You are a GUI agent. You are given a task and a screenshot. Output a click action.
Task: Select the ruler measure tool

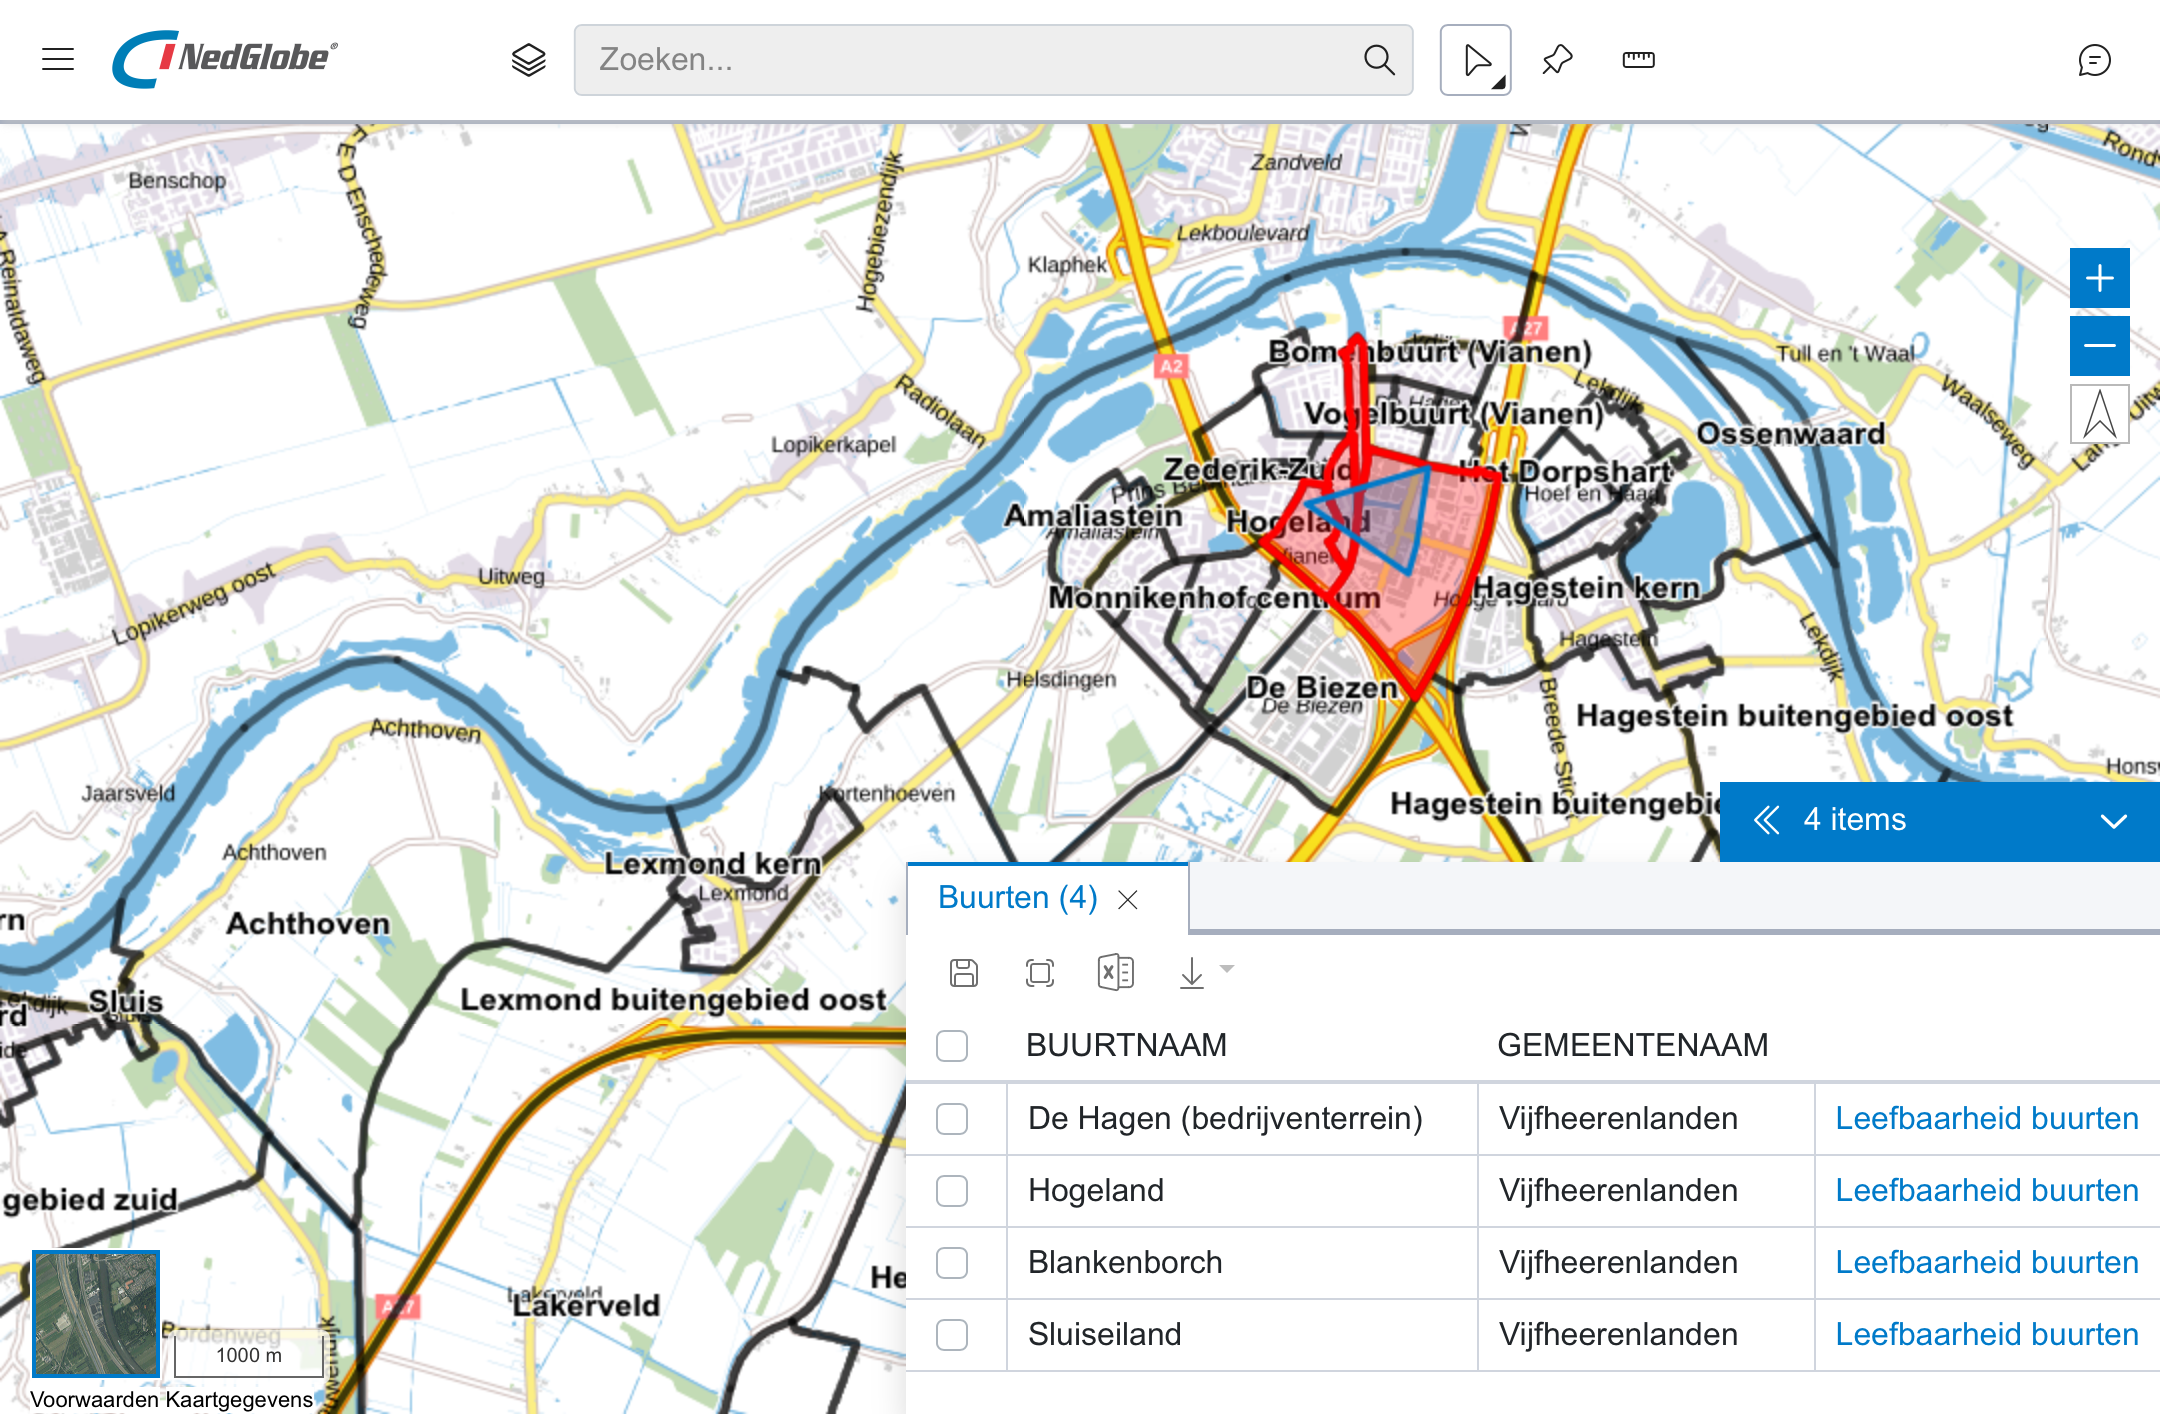coord(1638,60)
